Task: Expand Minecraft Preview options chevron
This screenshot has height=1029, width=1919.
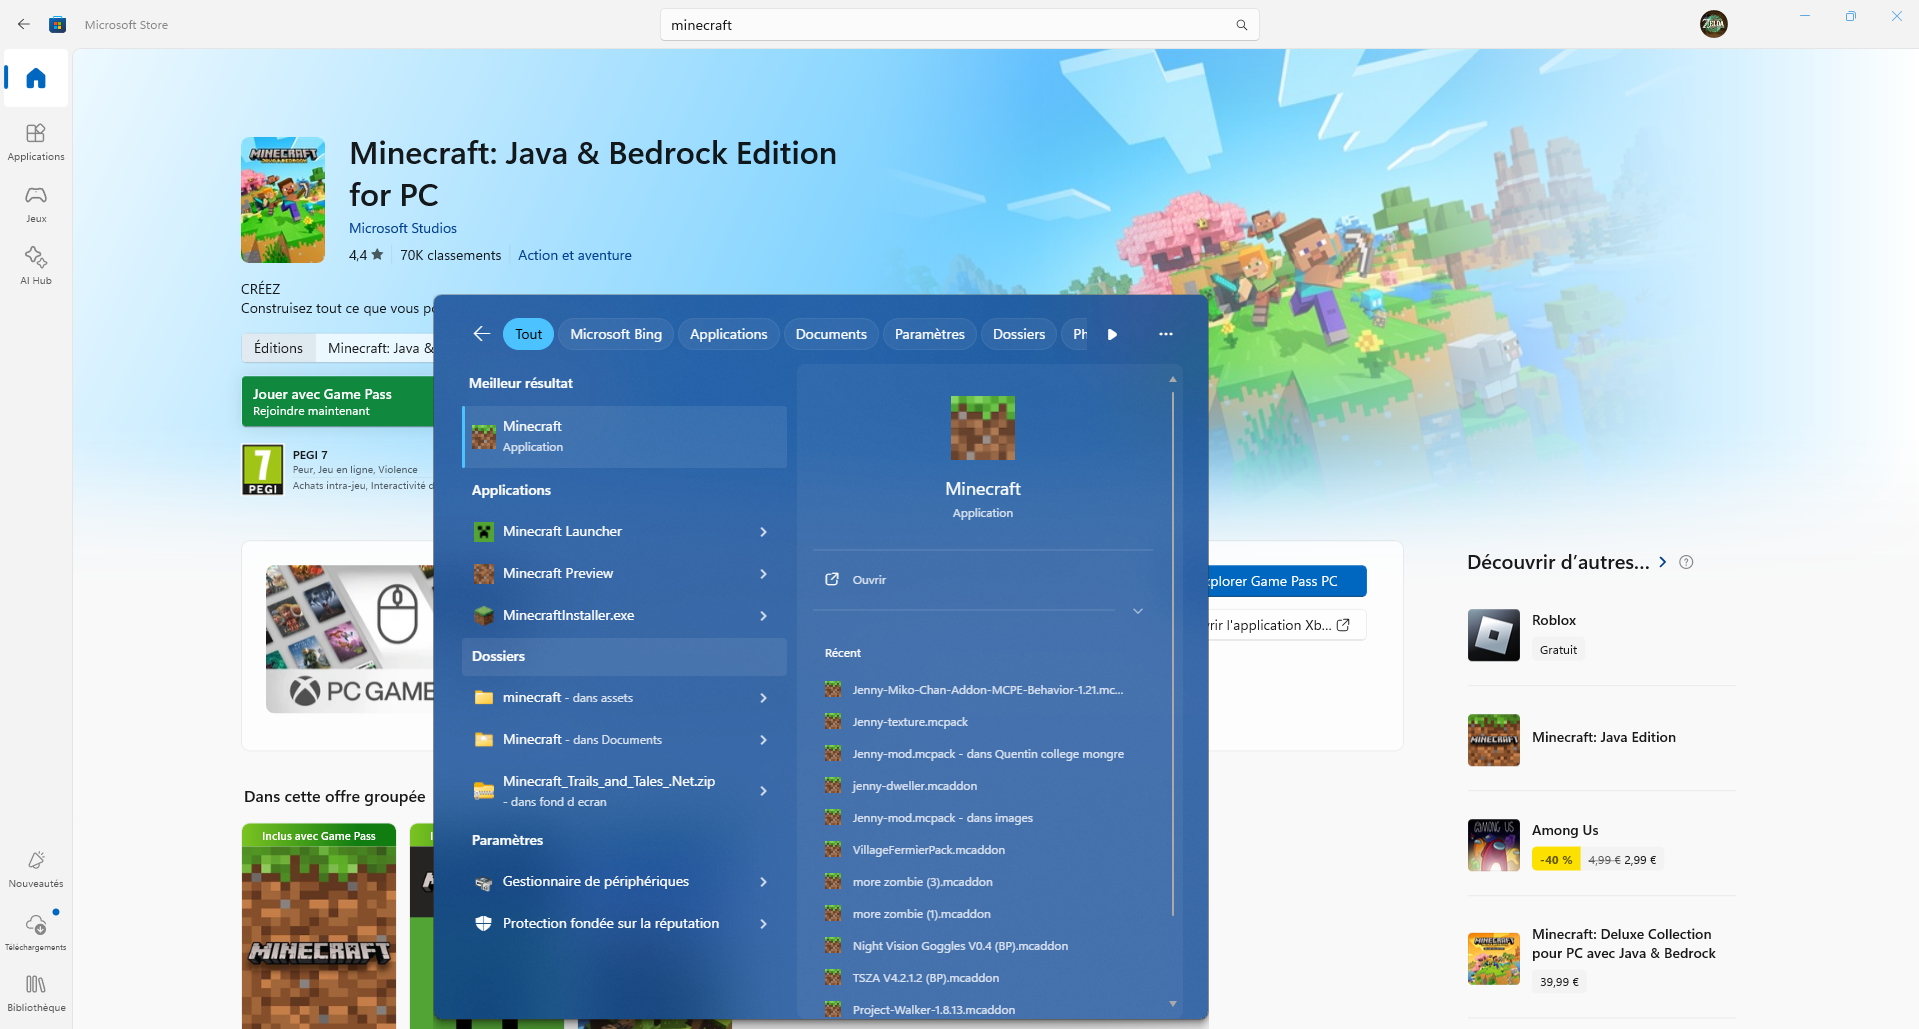Action: (x=763, y=574)
